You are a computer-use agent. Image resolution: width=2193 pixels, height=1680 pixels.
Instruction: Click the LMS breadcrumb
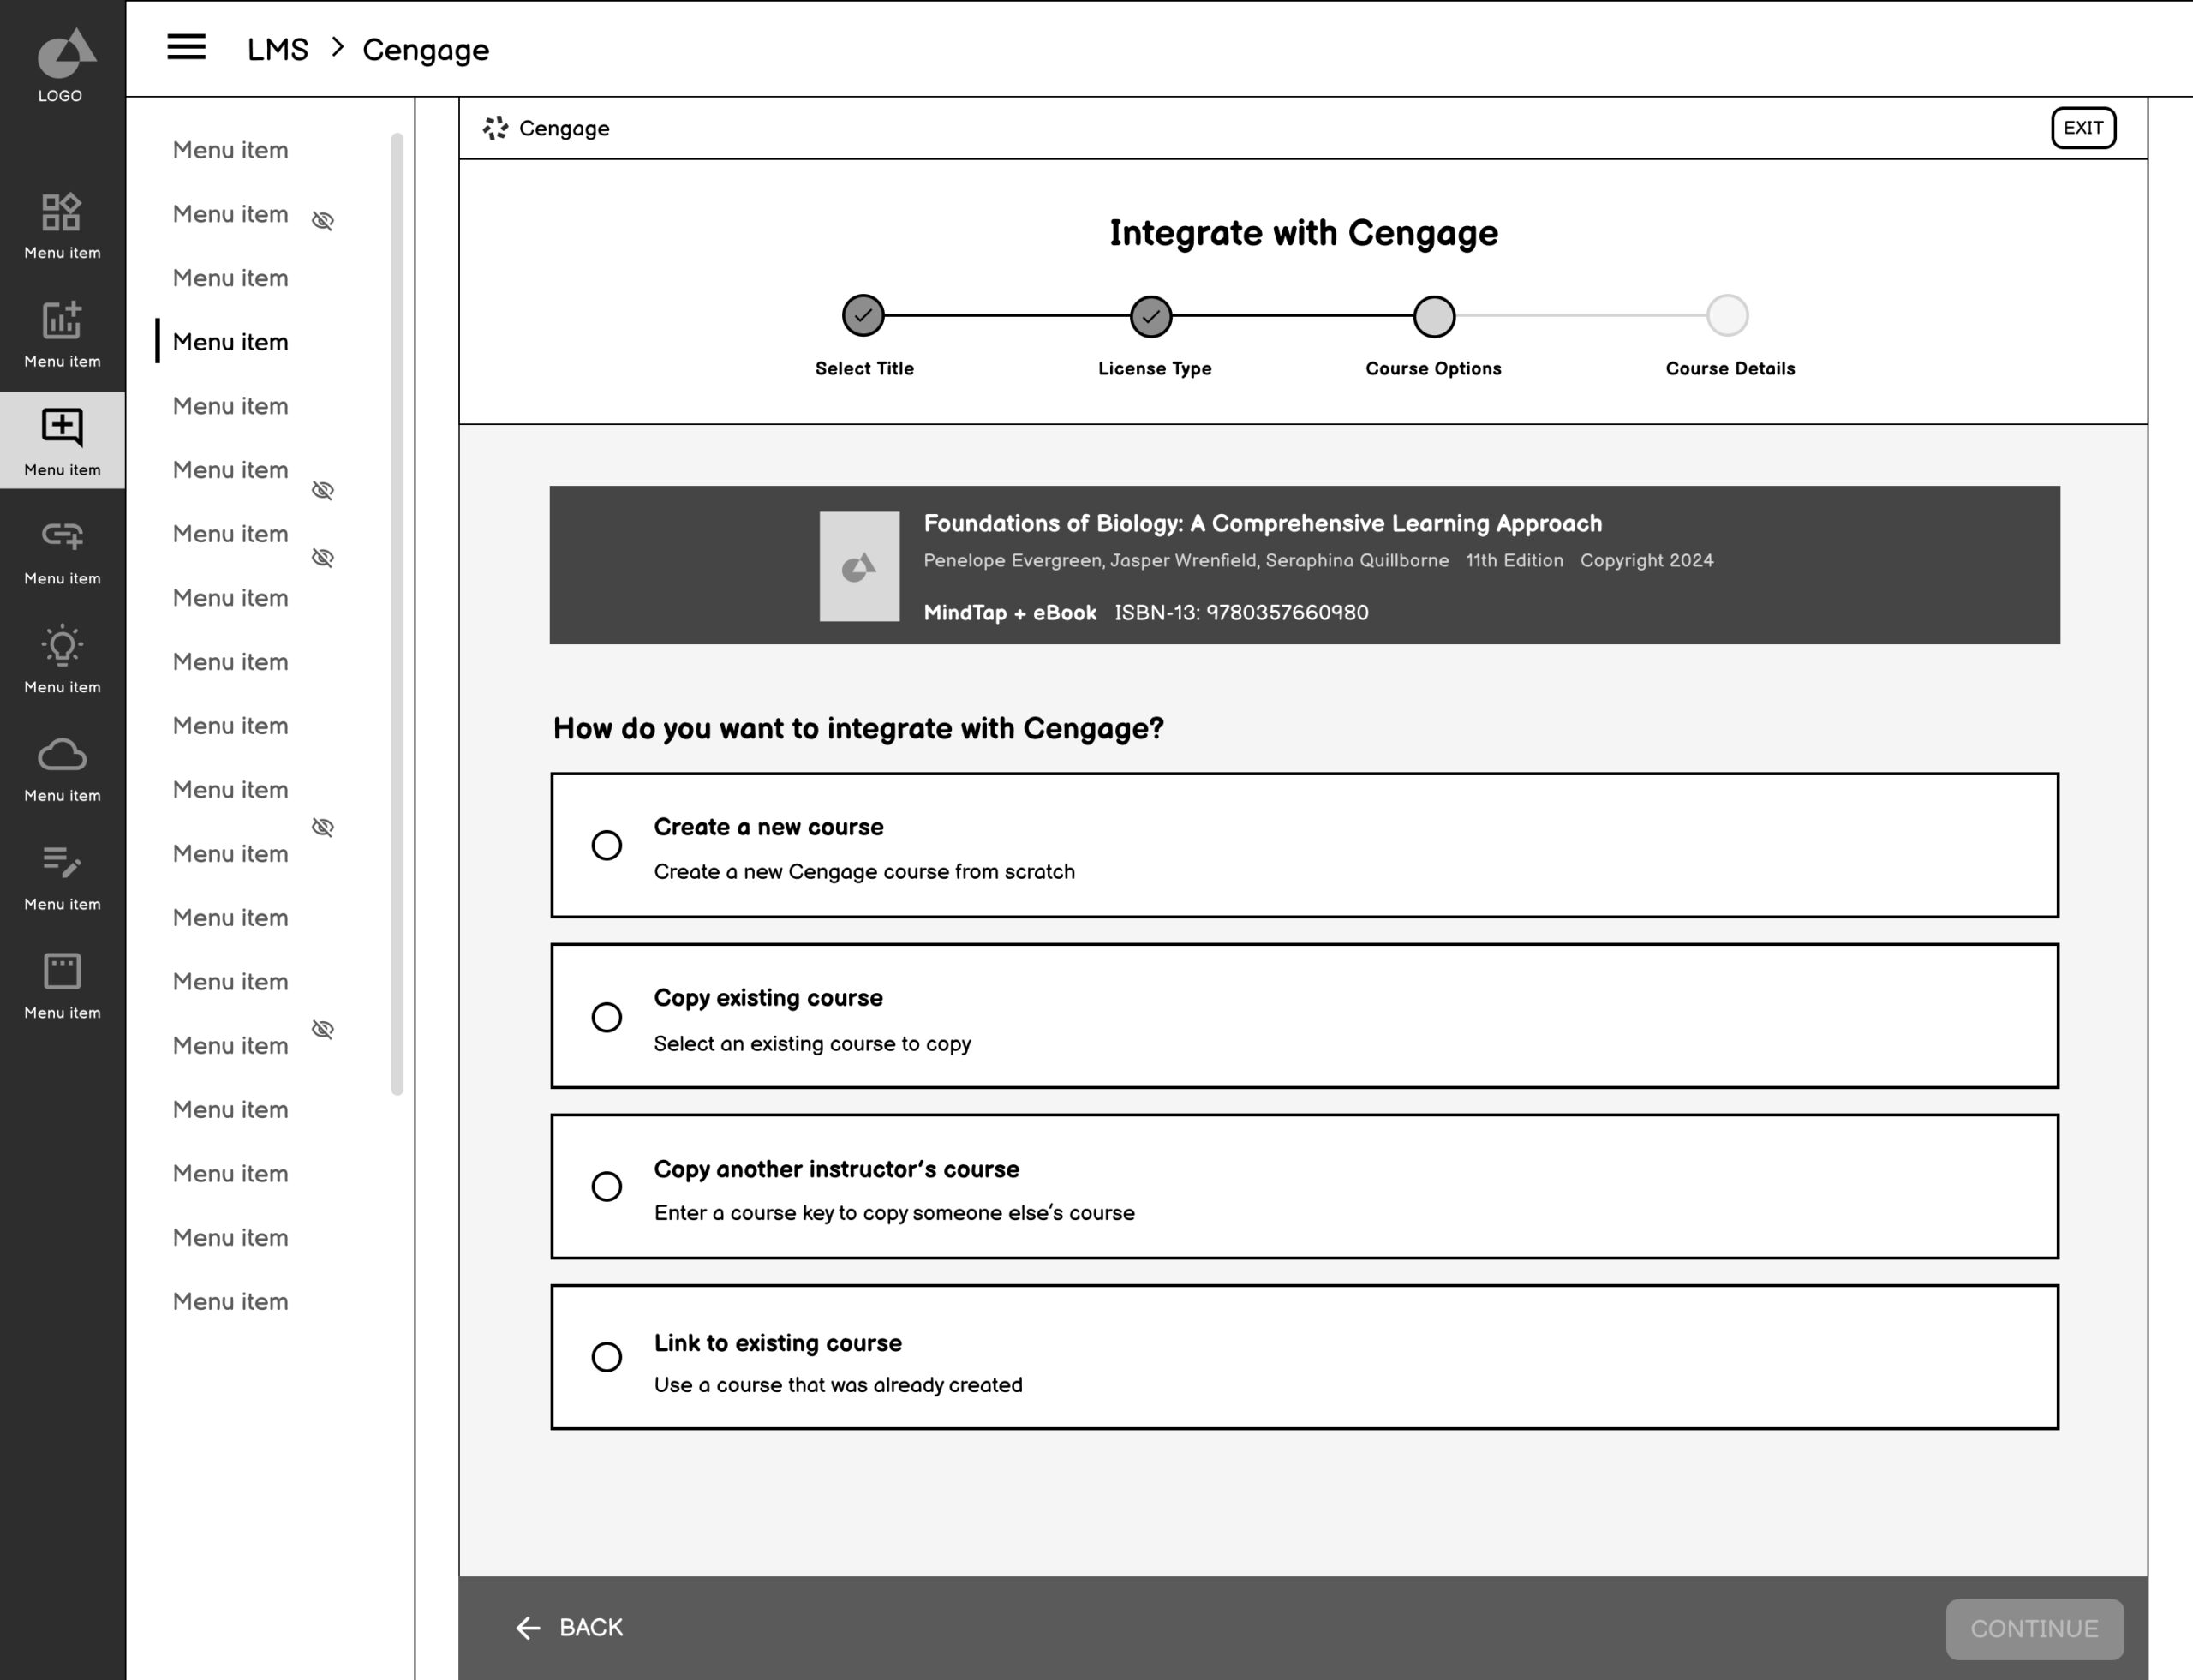278,49
